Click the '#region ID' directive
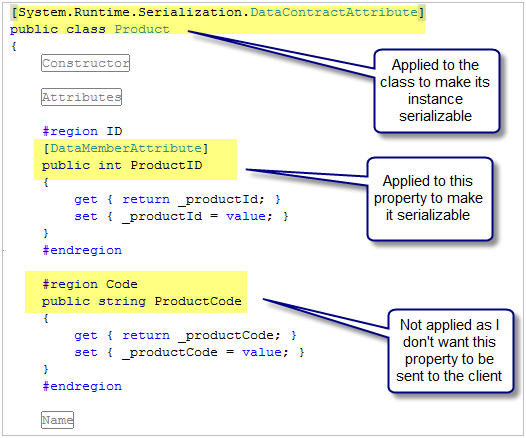526x438 pixels. (x=83, y=131)
